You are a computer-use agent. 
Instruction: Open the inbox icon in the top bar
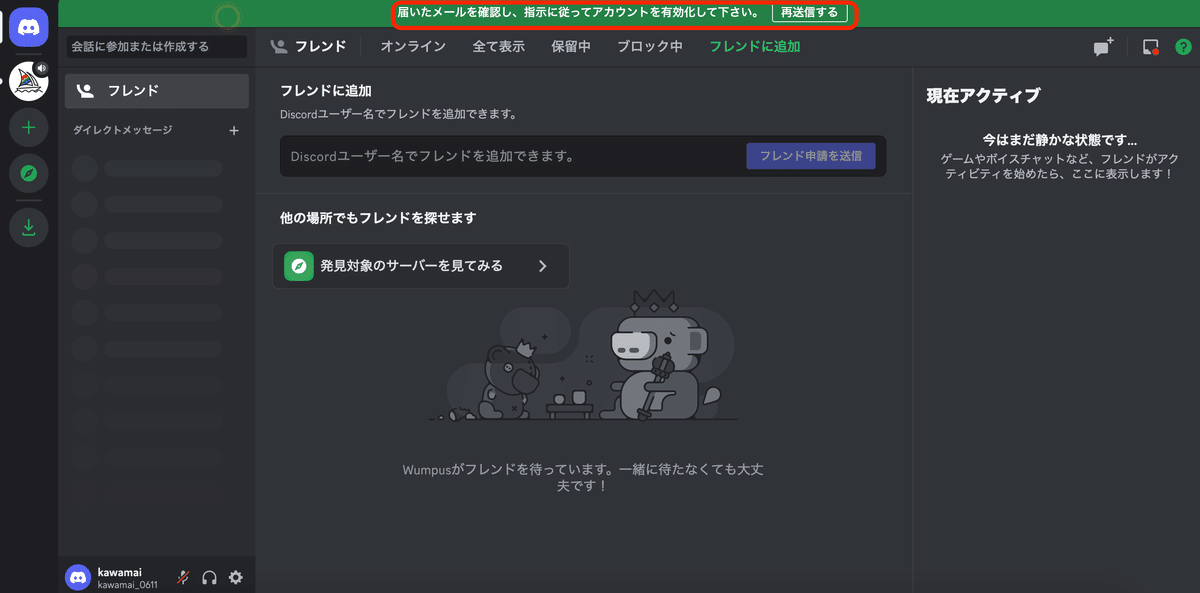pos(1150,47)
